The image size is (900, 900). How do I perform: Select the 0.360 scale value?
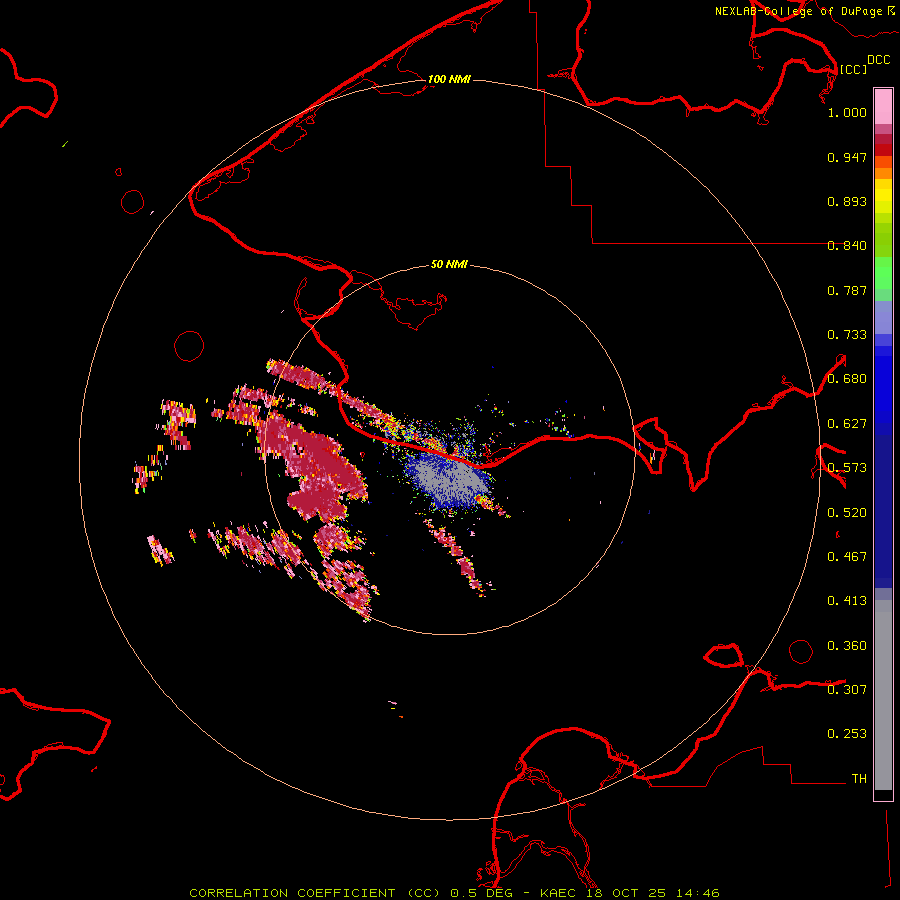(x=847, y=646)
